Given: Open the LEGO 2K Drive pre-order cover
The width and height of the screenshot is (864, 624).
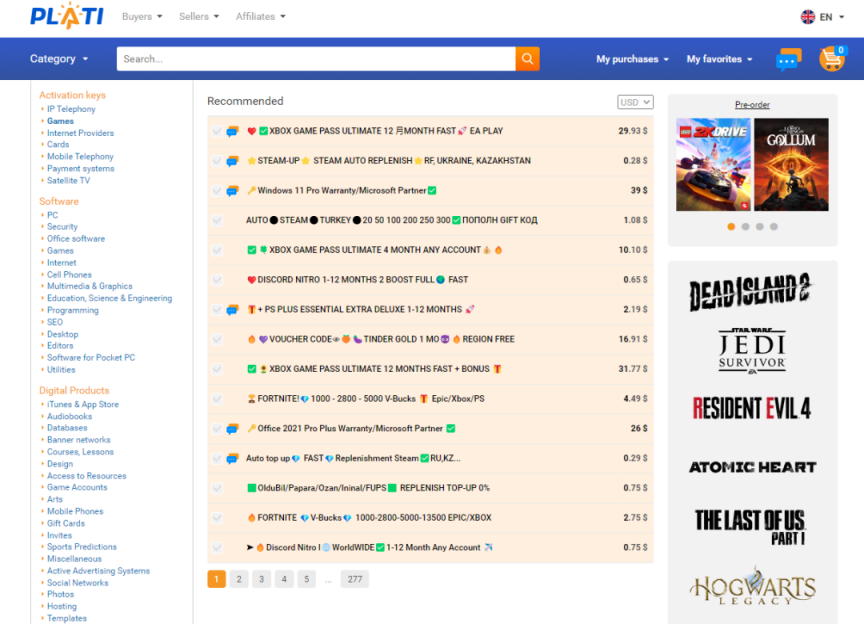Looking at the screenshot, I should tap(713, 164).
